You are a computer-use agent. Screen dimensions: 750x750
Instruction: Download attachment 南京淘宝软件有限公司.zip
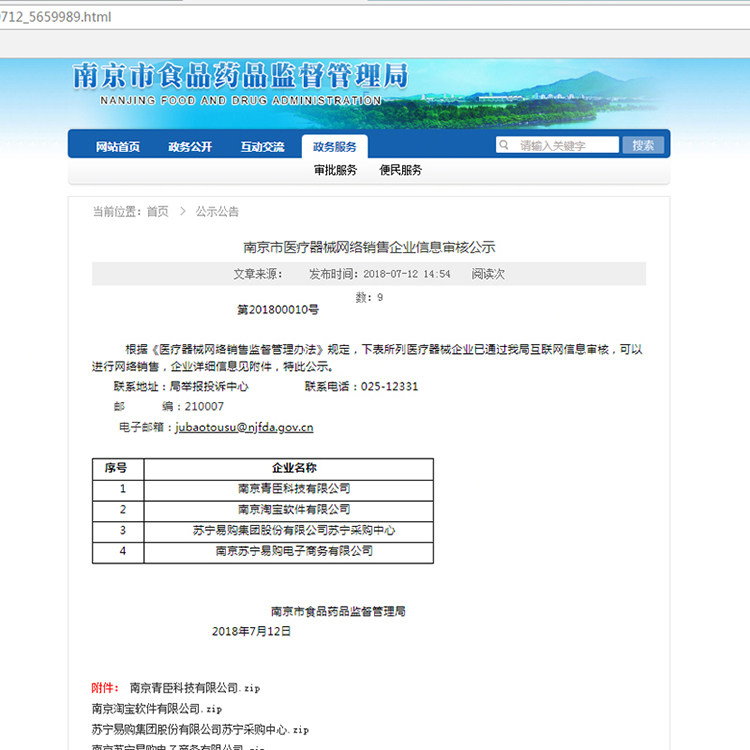pyautogui.click(x=157, y=708)
